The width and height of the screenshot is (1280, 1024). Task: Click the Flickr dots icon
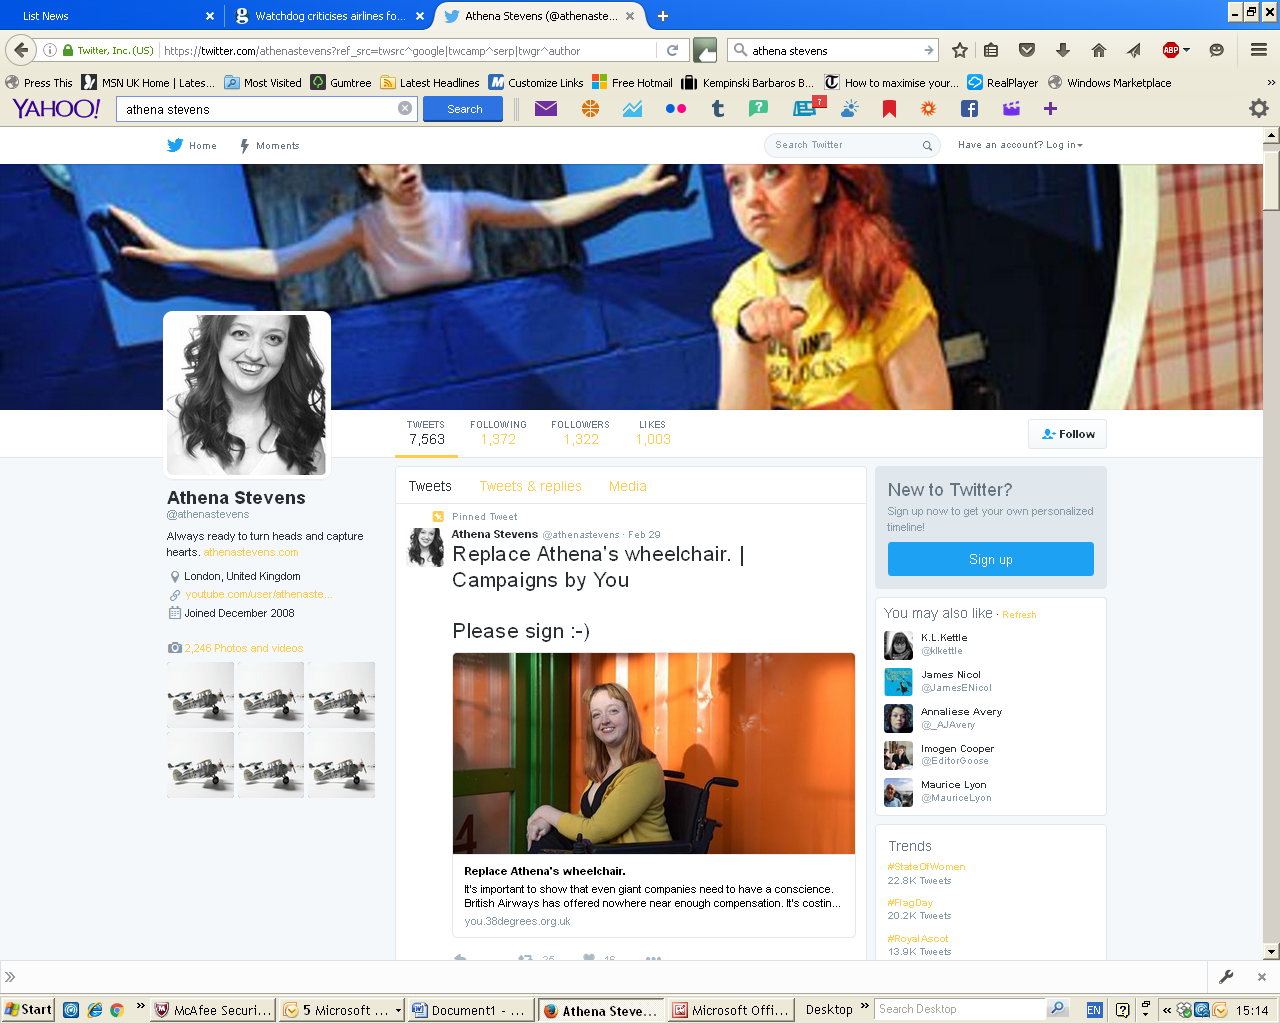click(x=676, y=109)
